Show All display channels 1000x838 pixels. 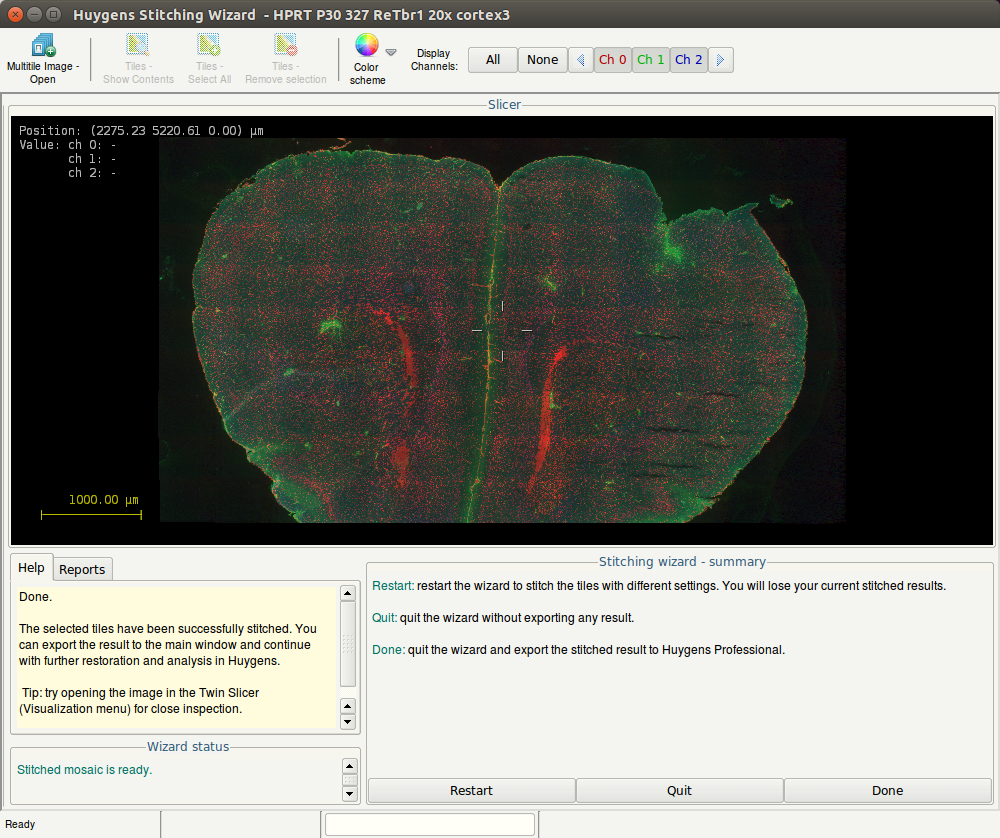493,60
